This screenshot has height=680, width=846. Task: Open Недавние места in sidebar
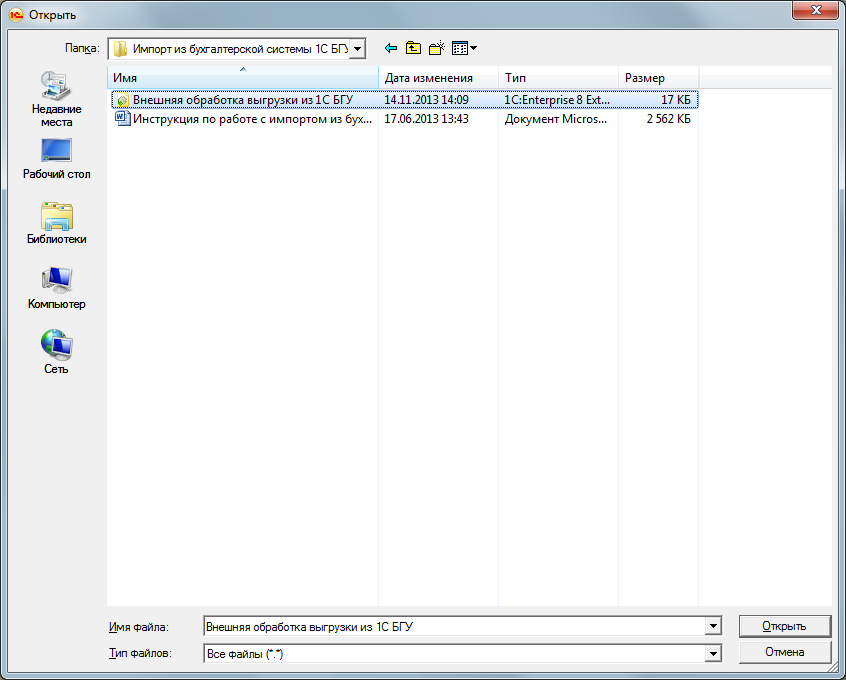point(56,100)
